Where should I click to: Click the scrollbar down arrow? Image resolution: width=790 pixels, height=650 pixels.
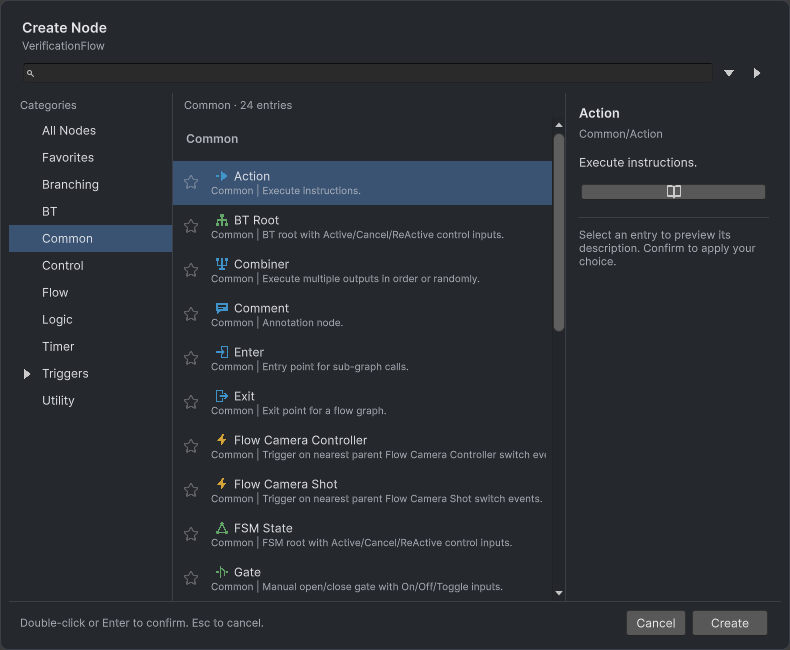(558, 593)
